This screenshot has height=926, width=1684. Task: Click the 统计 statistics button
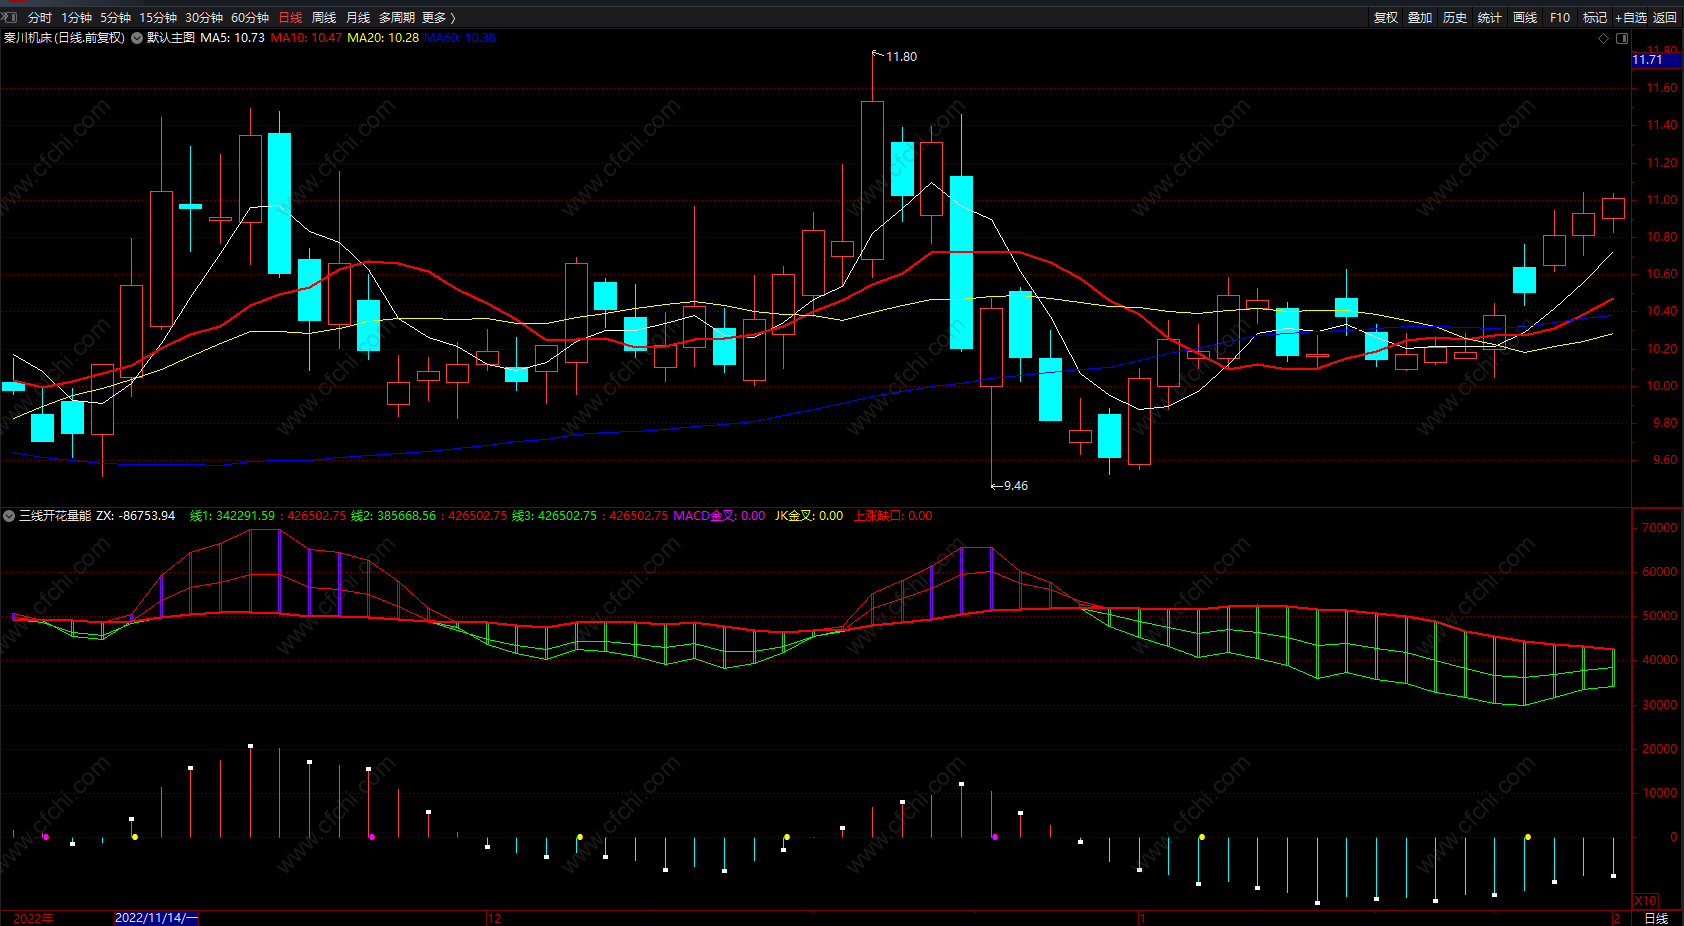pyautogui.click(x=1490, y=18)
